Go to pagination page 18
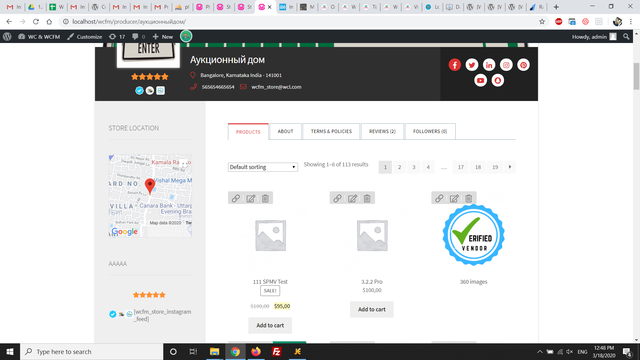 (478, 167)
